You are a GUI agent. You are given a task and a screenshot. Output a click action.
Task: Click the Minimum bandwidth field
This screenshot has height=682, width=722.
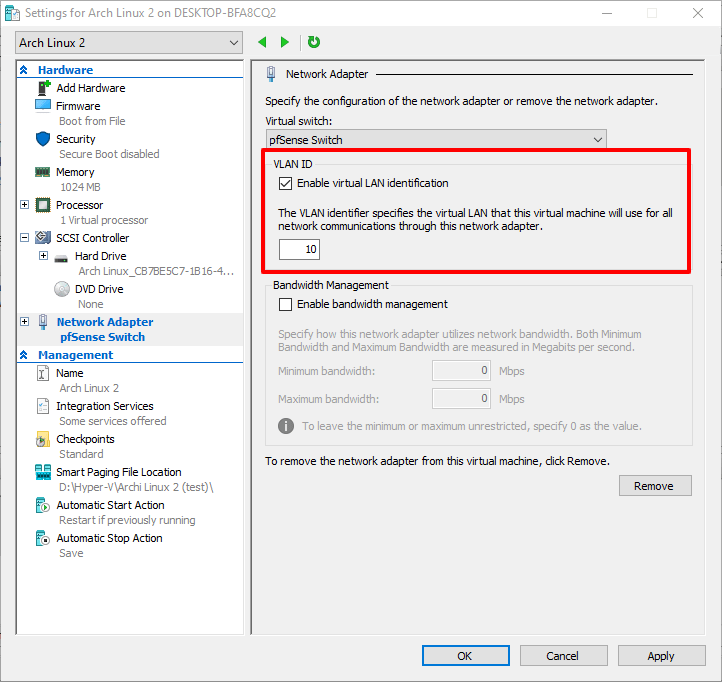coord(461,371)
